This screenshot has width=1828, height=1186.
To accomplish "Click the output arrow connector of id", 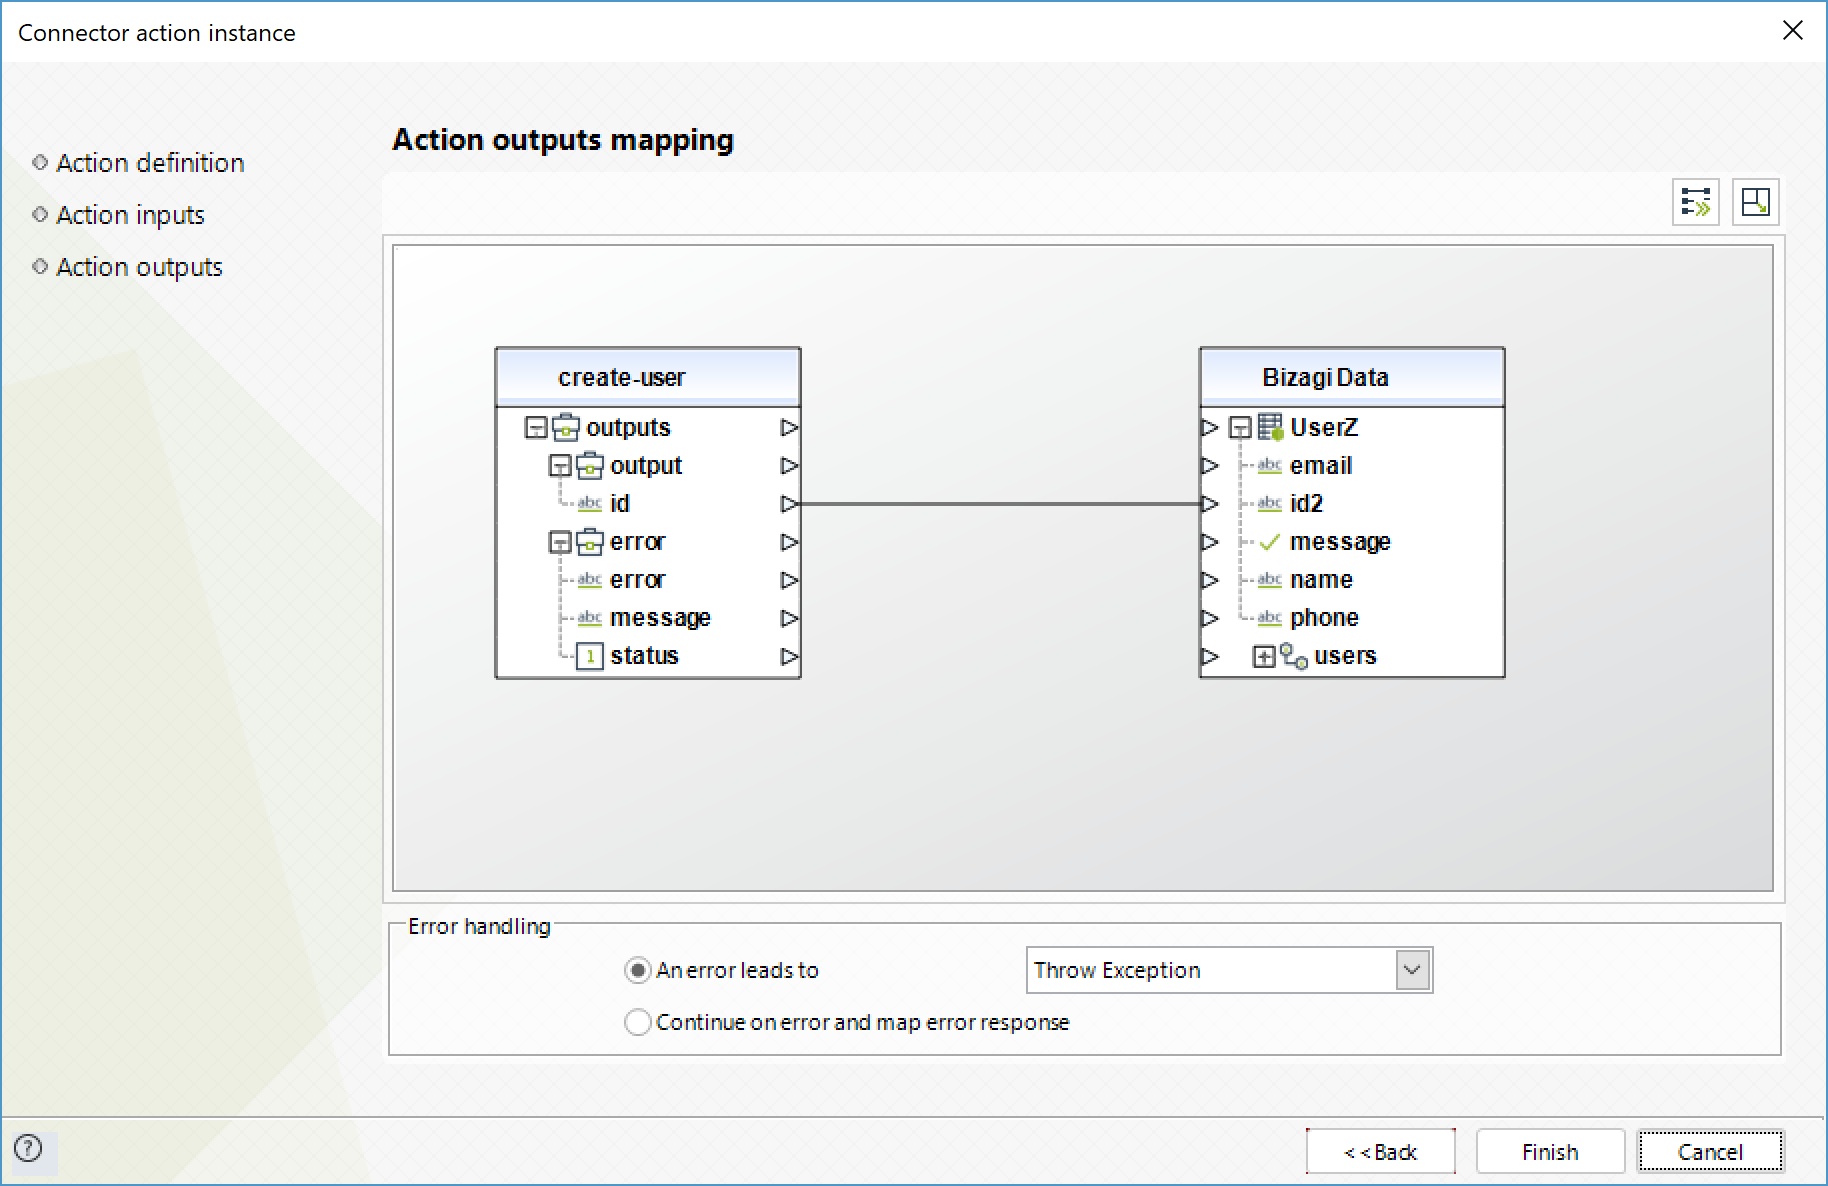I will [x=789, y=504].
